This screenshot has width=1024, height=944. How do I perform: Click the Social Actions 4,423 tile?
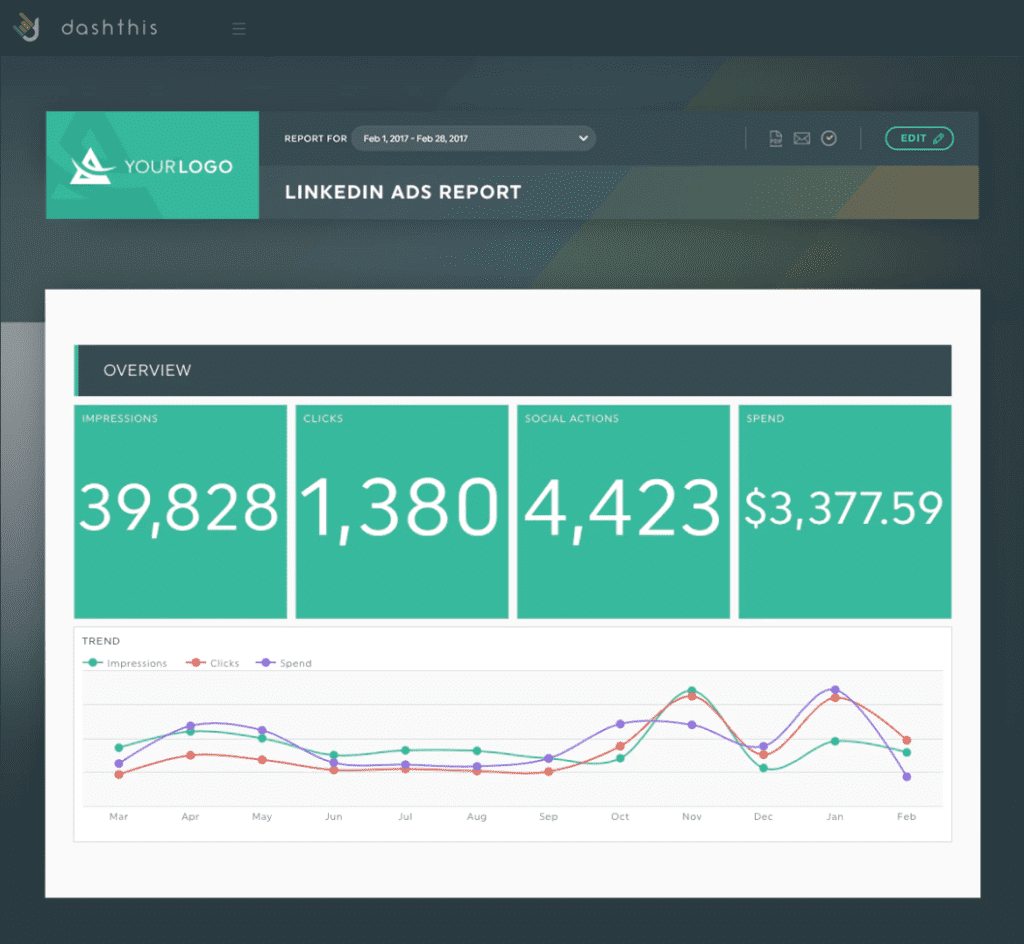click(623, 512)
